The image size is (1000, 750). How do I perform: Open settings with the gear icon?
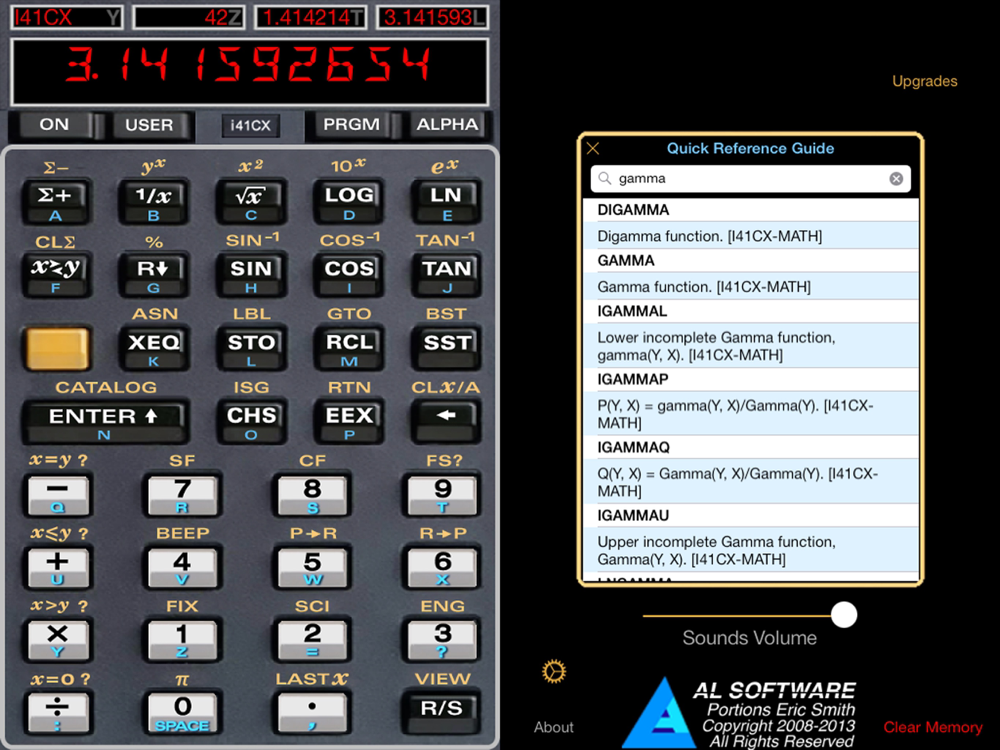[x=554, y=672]
